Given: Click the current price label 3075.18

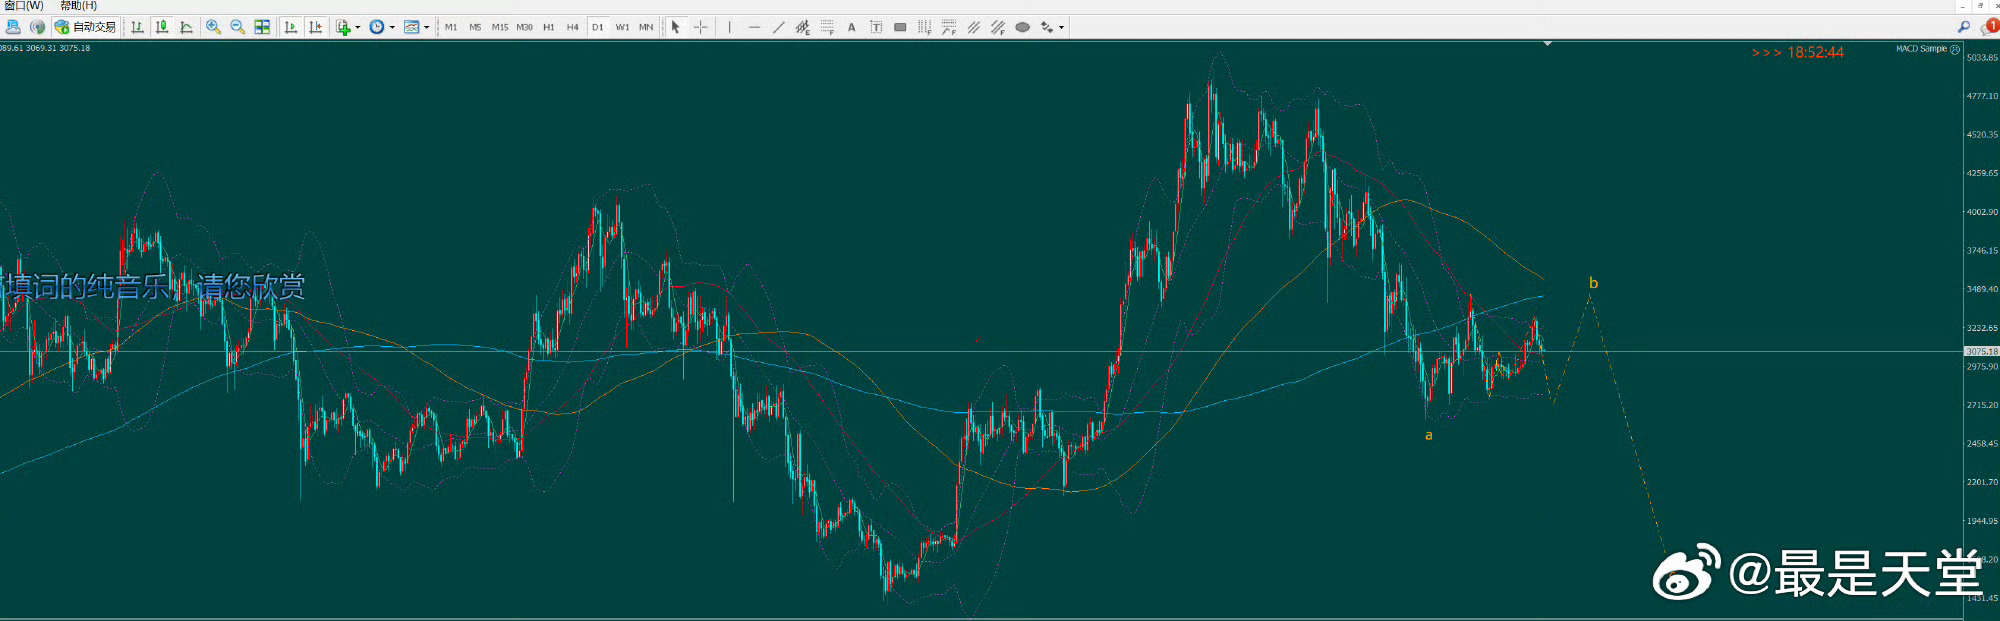Looking at the screenshot, I should pos(1982,351).
